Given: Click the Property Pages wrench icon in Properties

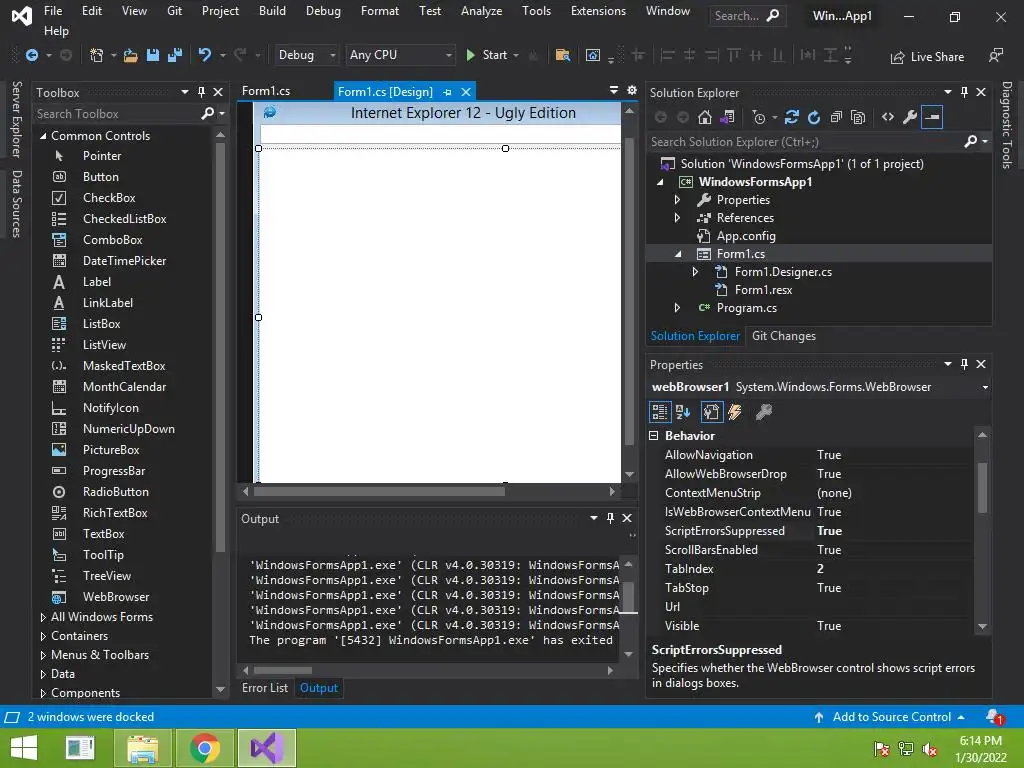Looking at the screenshot, I should click(x=763, y=412).
